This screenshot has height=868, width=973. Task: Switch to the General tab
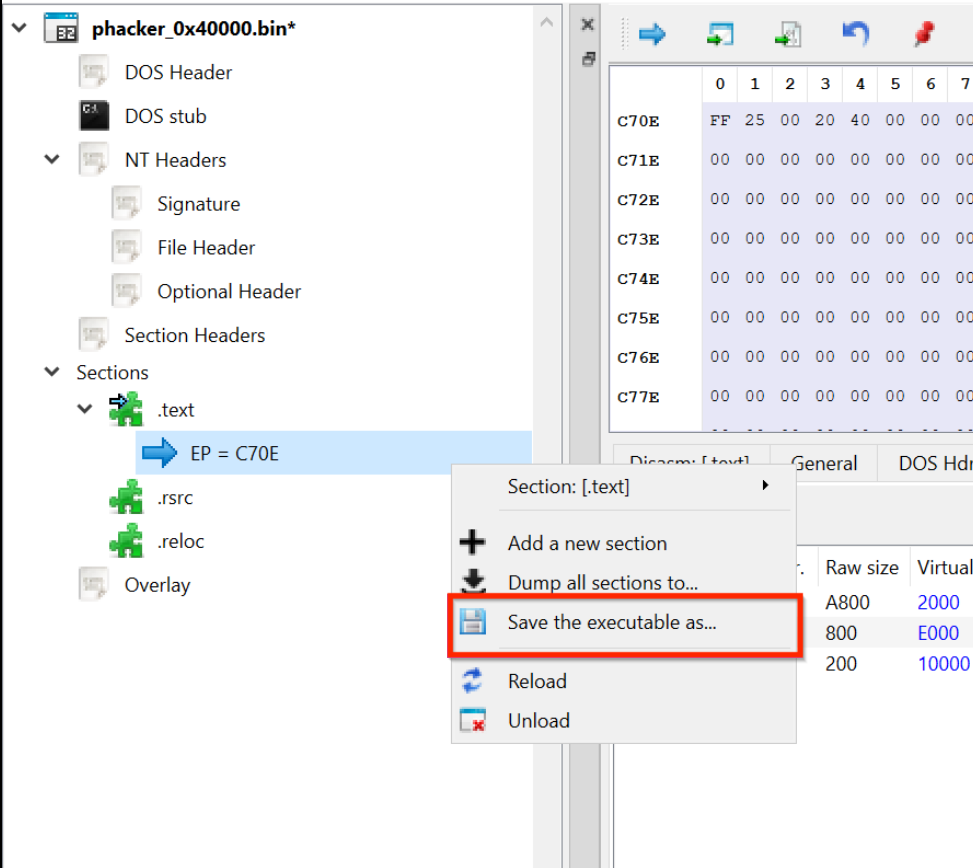point(825,463)
